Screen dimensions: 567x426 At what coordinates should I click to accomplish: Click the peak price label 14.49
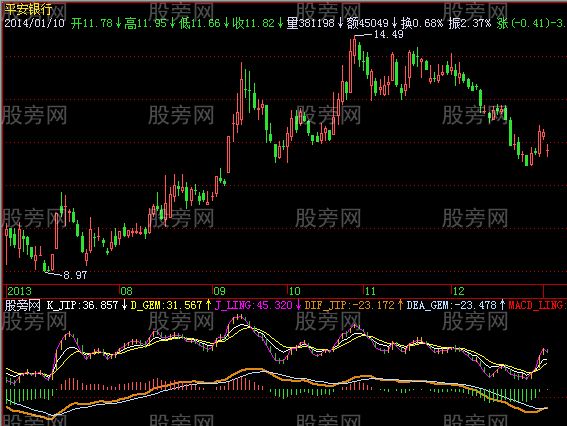[x=389, y=34]
